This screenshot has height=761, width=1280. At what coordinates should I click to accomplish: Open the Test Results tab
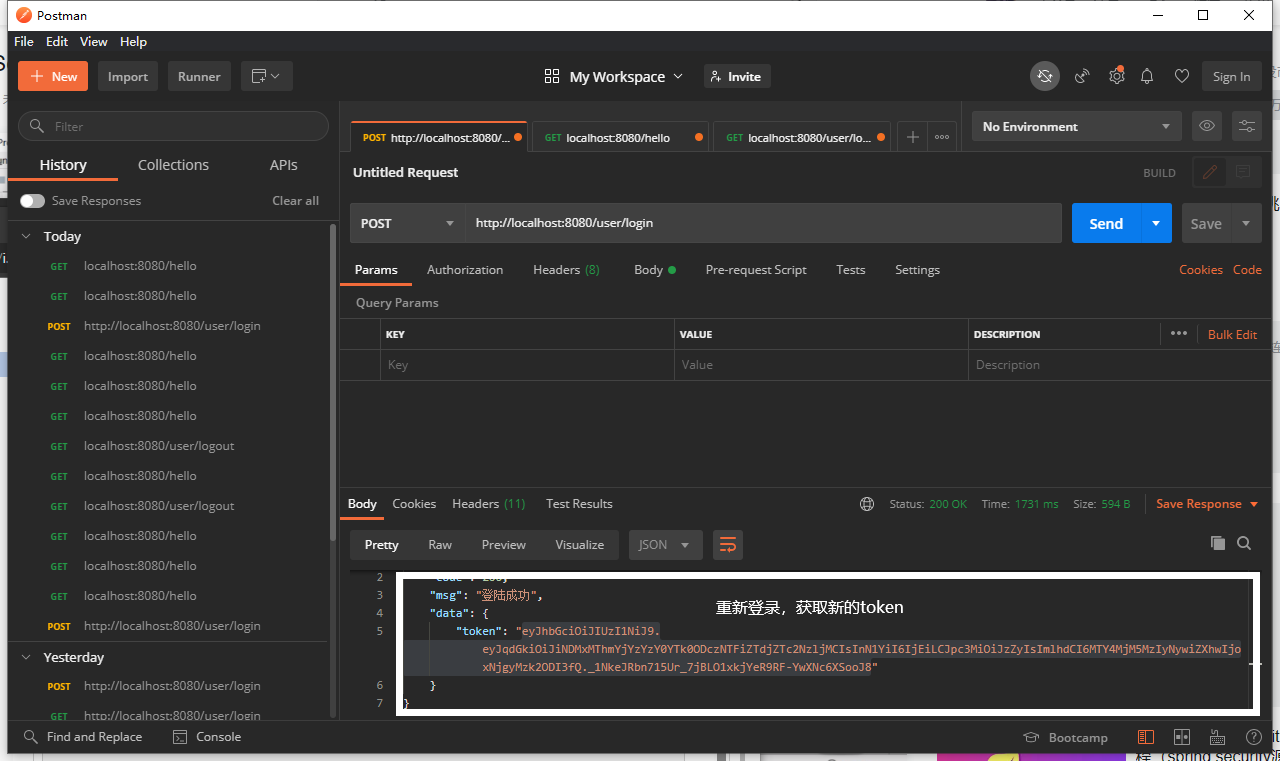point(579,504)
